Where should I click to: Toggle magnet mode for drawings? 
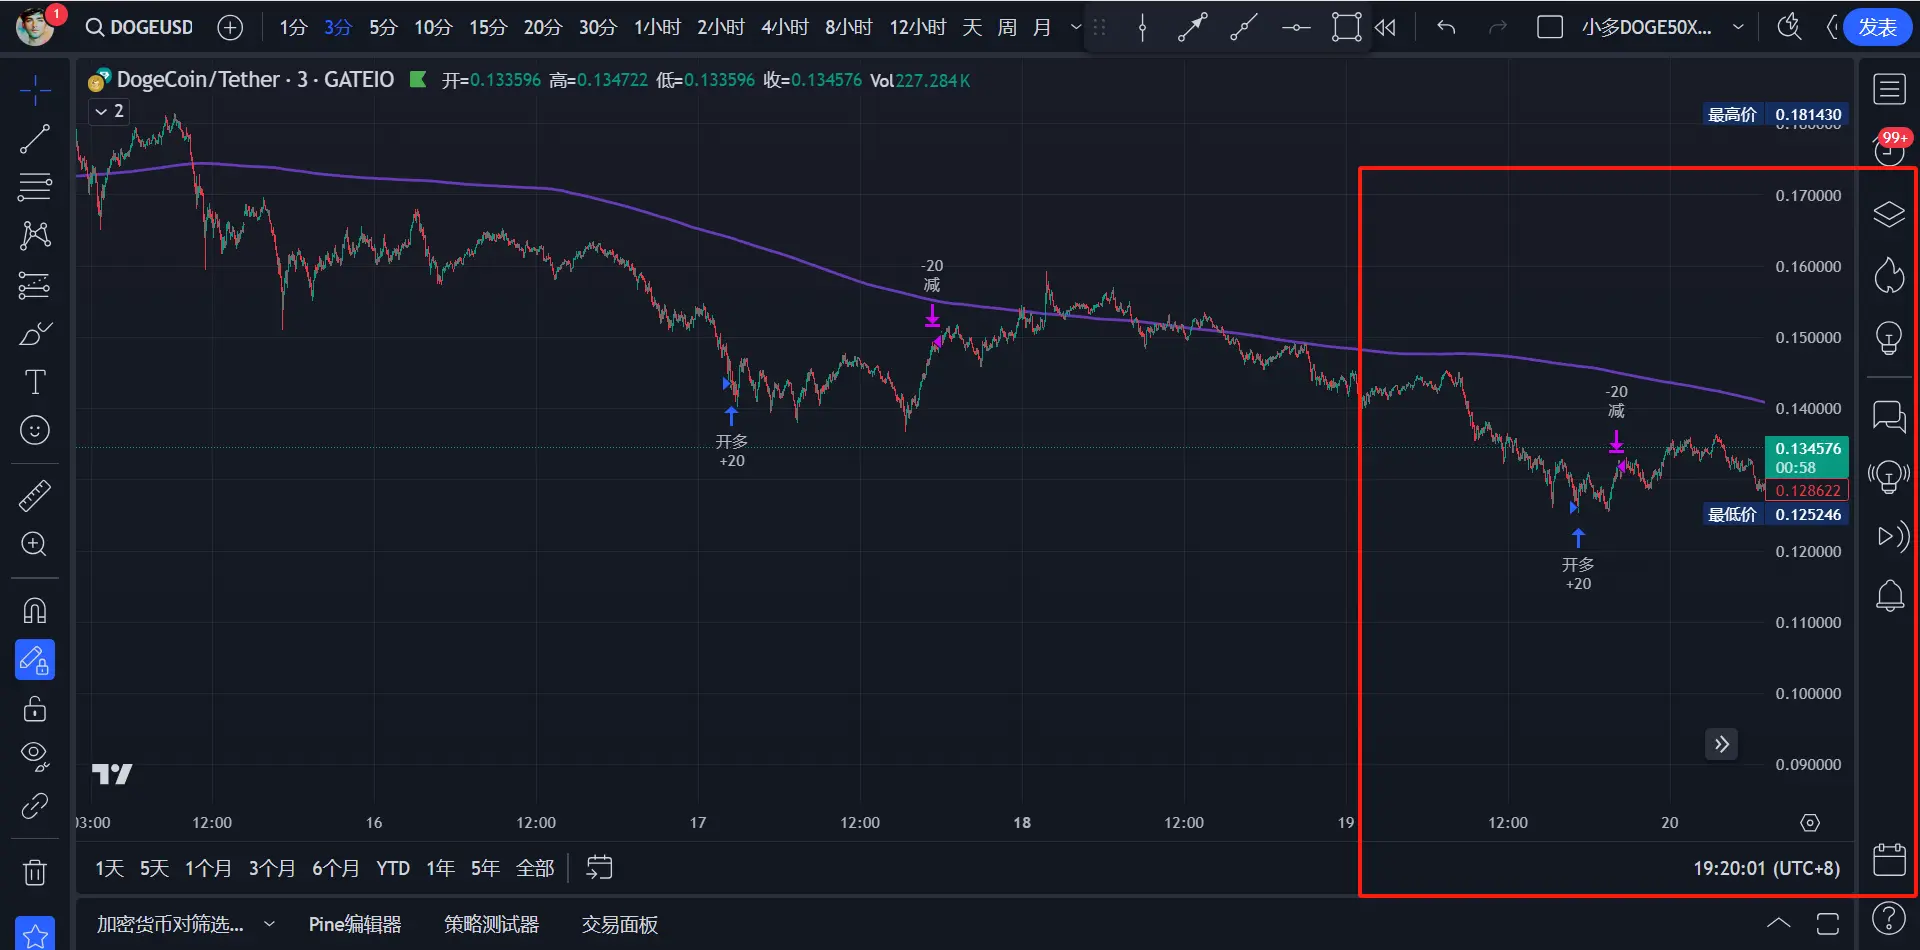pos(35,611)
